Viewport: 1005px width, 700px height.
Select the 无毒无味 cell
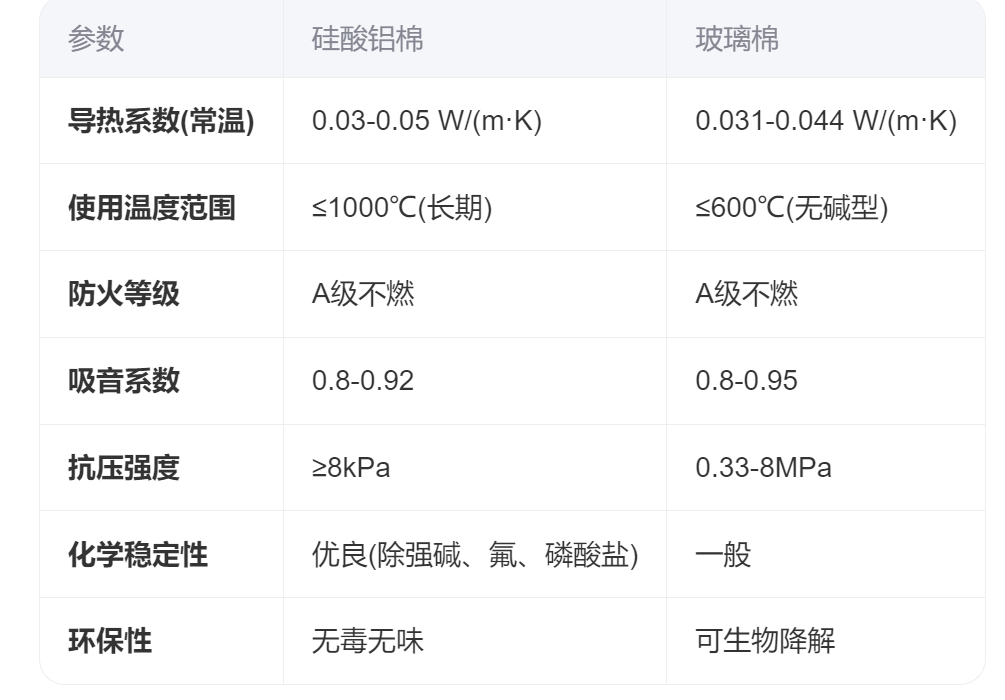[368, 641]
